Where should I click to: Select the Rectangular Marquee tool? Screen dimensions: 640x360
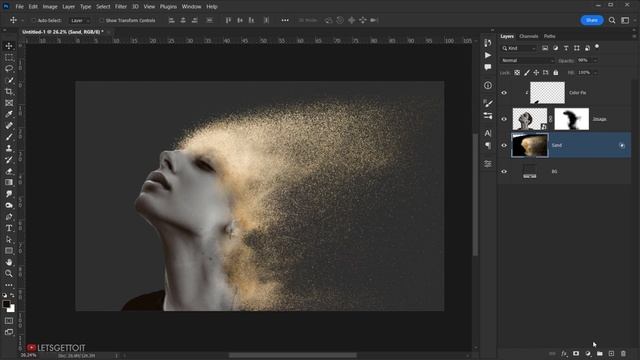click(x=9, y=57)
